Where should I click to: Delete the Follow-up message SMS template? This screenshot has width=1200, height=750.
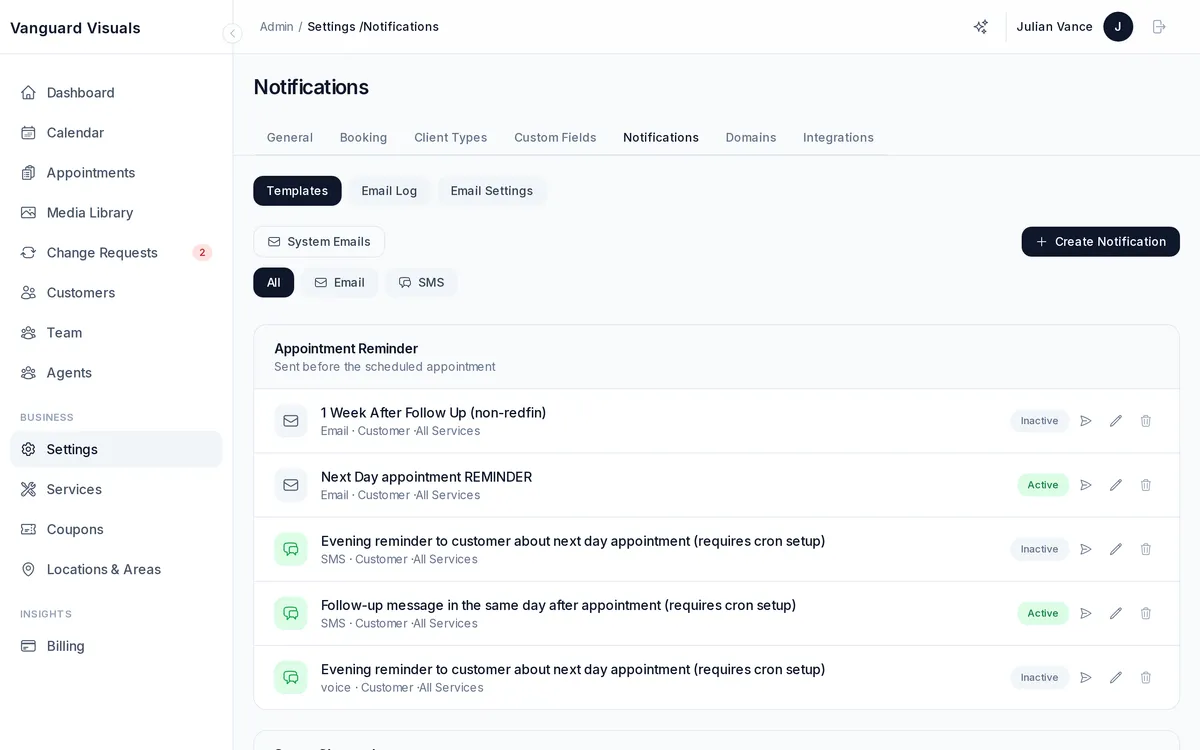tap(1146, 613)
